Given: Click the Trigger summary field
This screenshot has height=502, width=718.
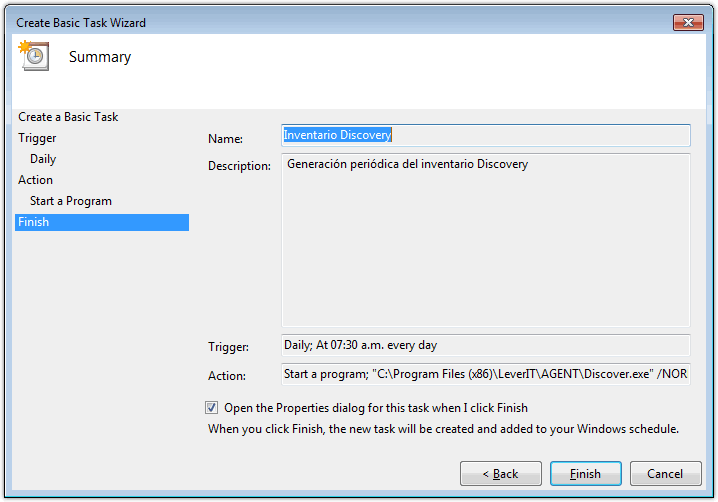Looking at the screenshot, I should 485,345.
